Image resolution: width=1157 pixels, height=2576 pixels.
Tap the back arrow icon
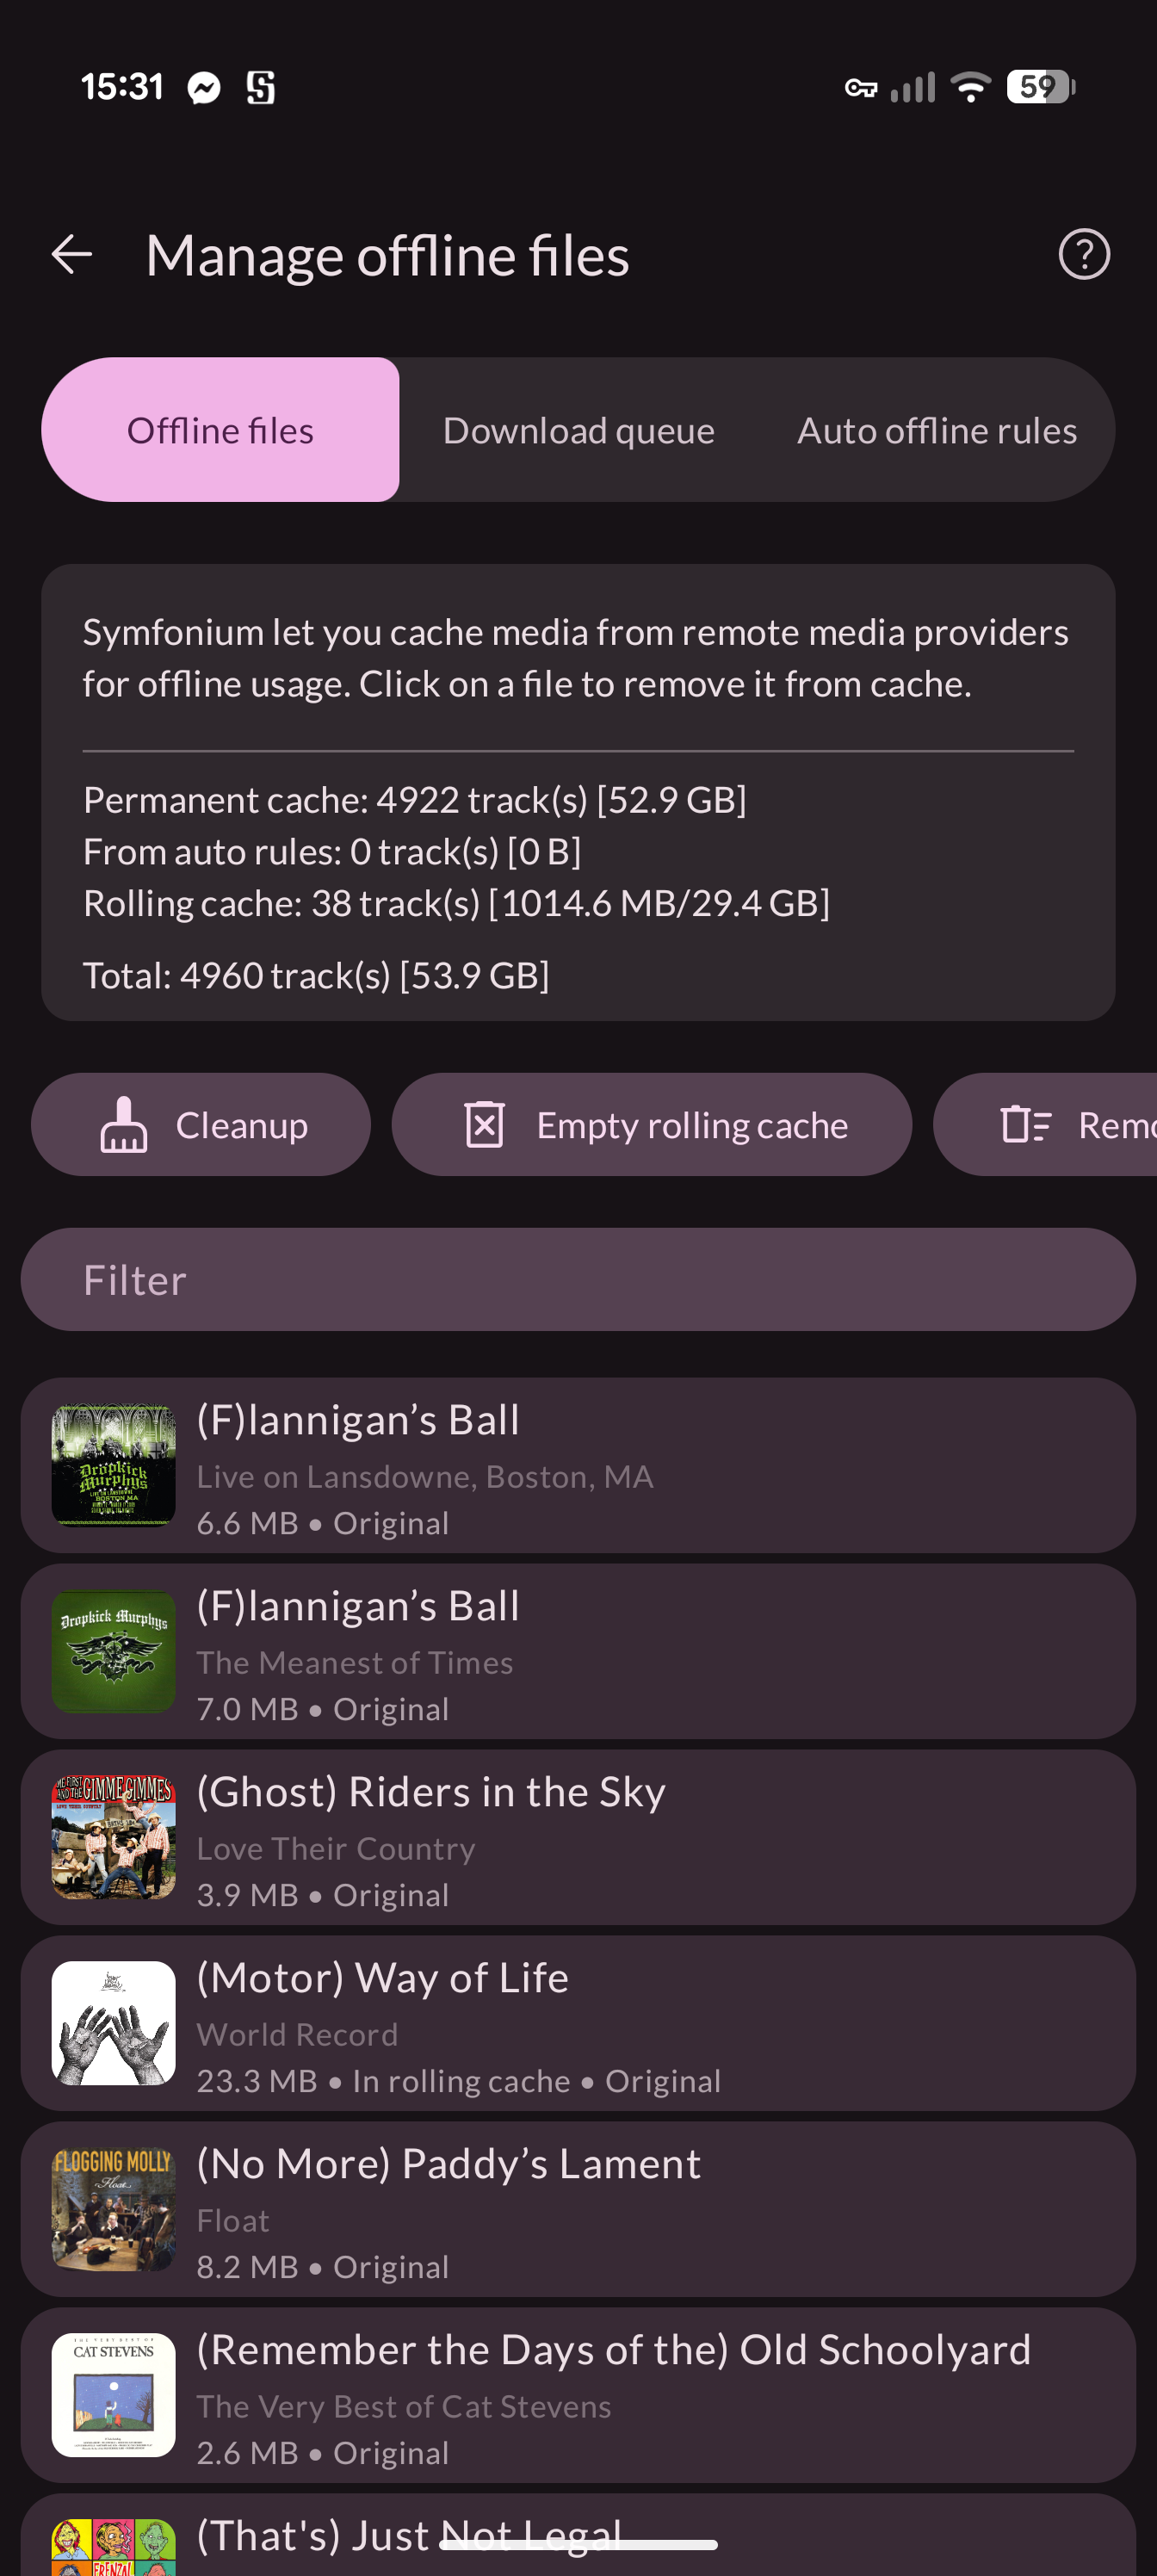pos(72,254)
